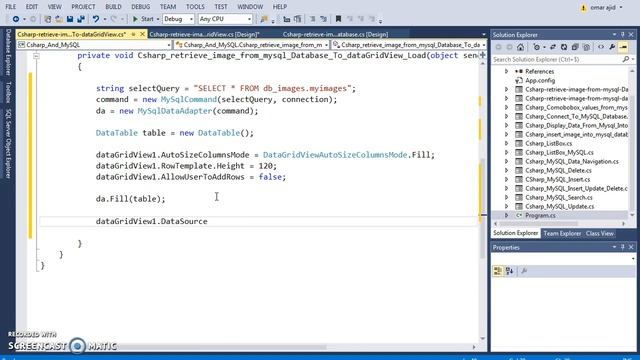Viewport: 640px width, 360px height.
Task: Click the New Project toolbar icon
Action: click(47, 19)
